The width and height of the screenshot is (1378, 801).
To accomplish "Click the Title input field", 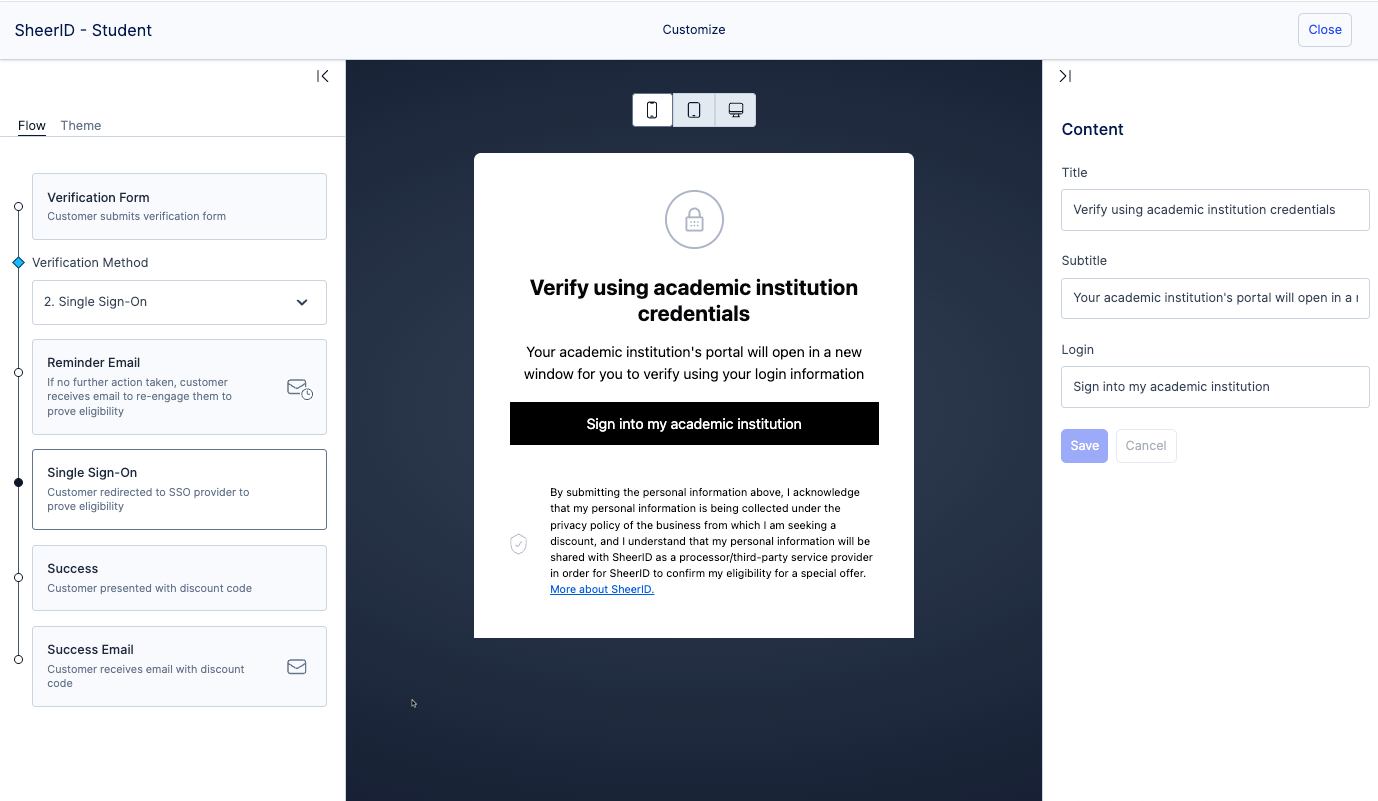I will click(x=1214, y=210).
